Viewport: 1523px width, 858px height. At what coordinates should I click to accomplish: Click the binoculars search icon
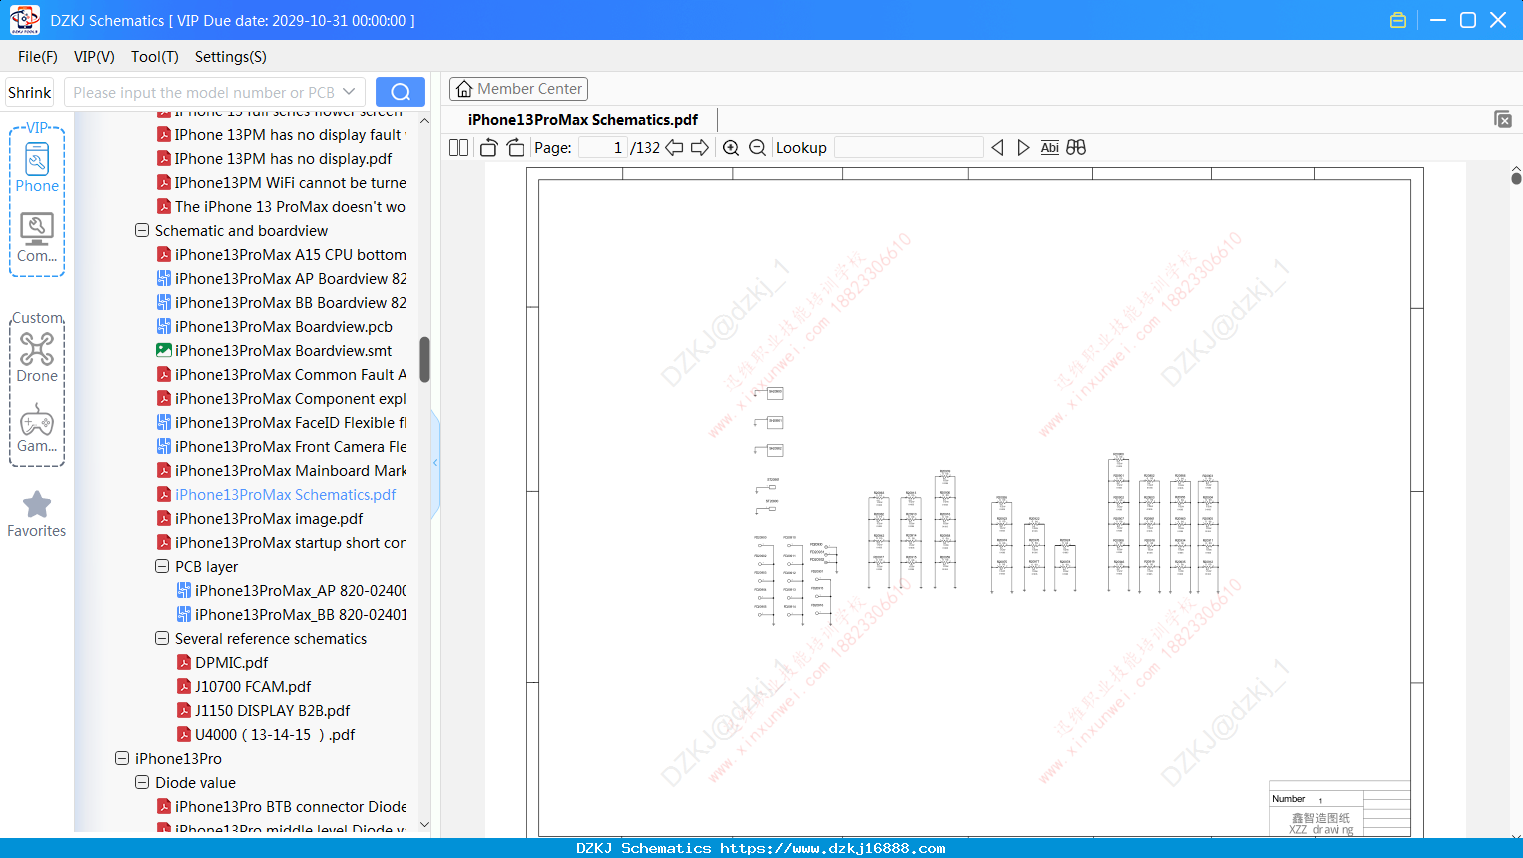[x=1076, y=148]
